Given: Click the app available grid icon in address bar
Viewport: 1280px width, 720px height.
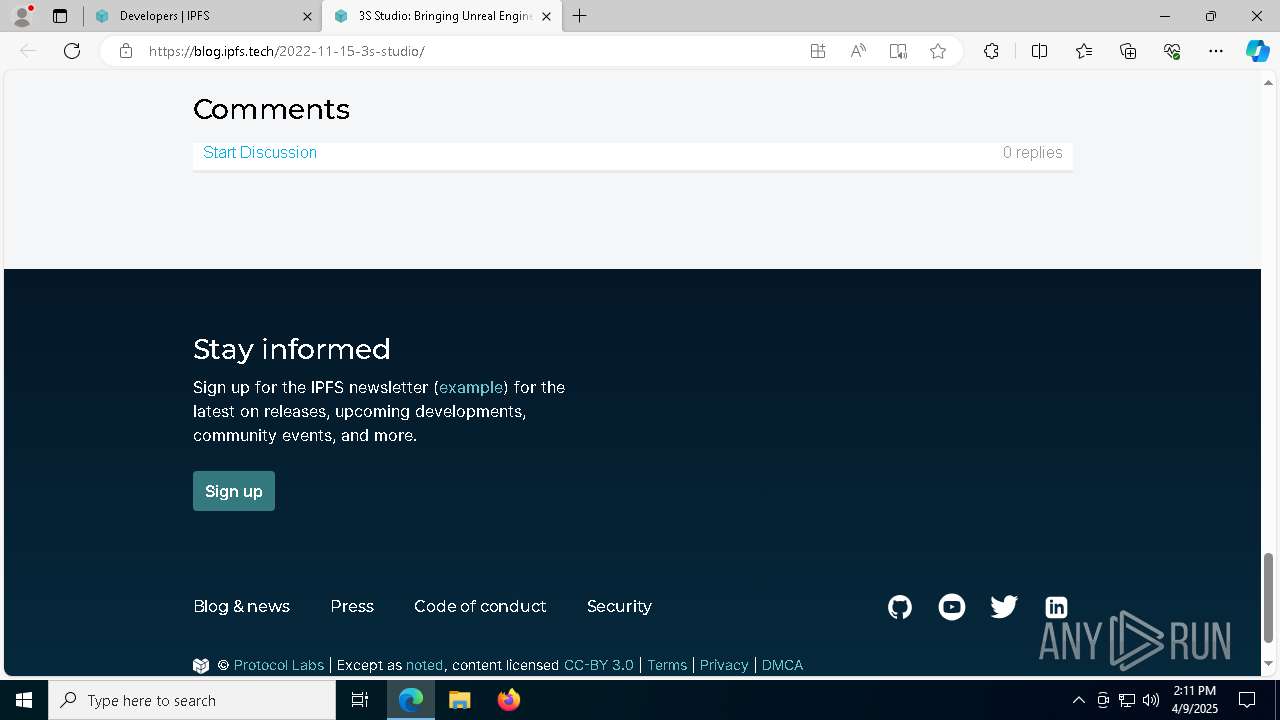Looking at the screenshot, I should 818,51.
